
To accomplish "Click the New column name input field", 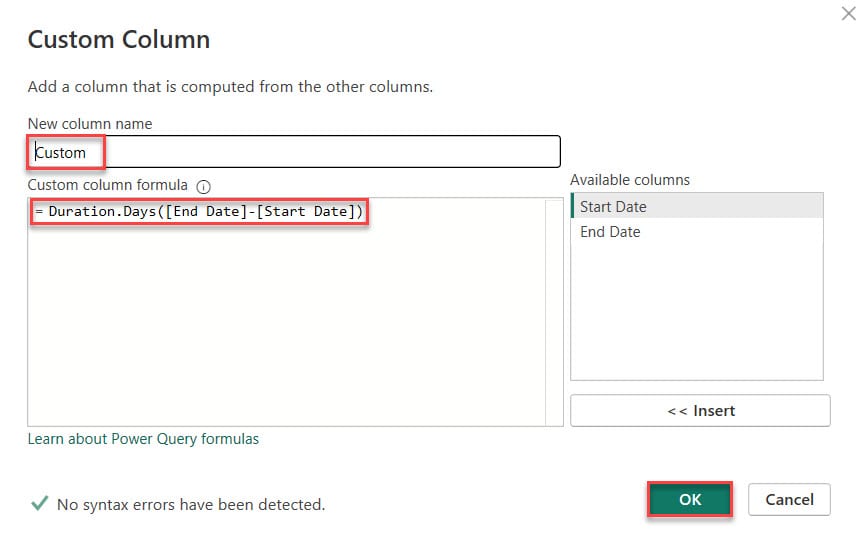I will tap(294, 151).
